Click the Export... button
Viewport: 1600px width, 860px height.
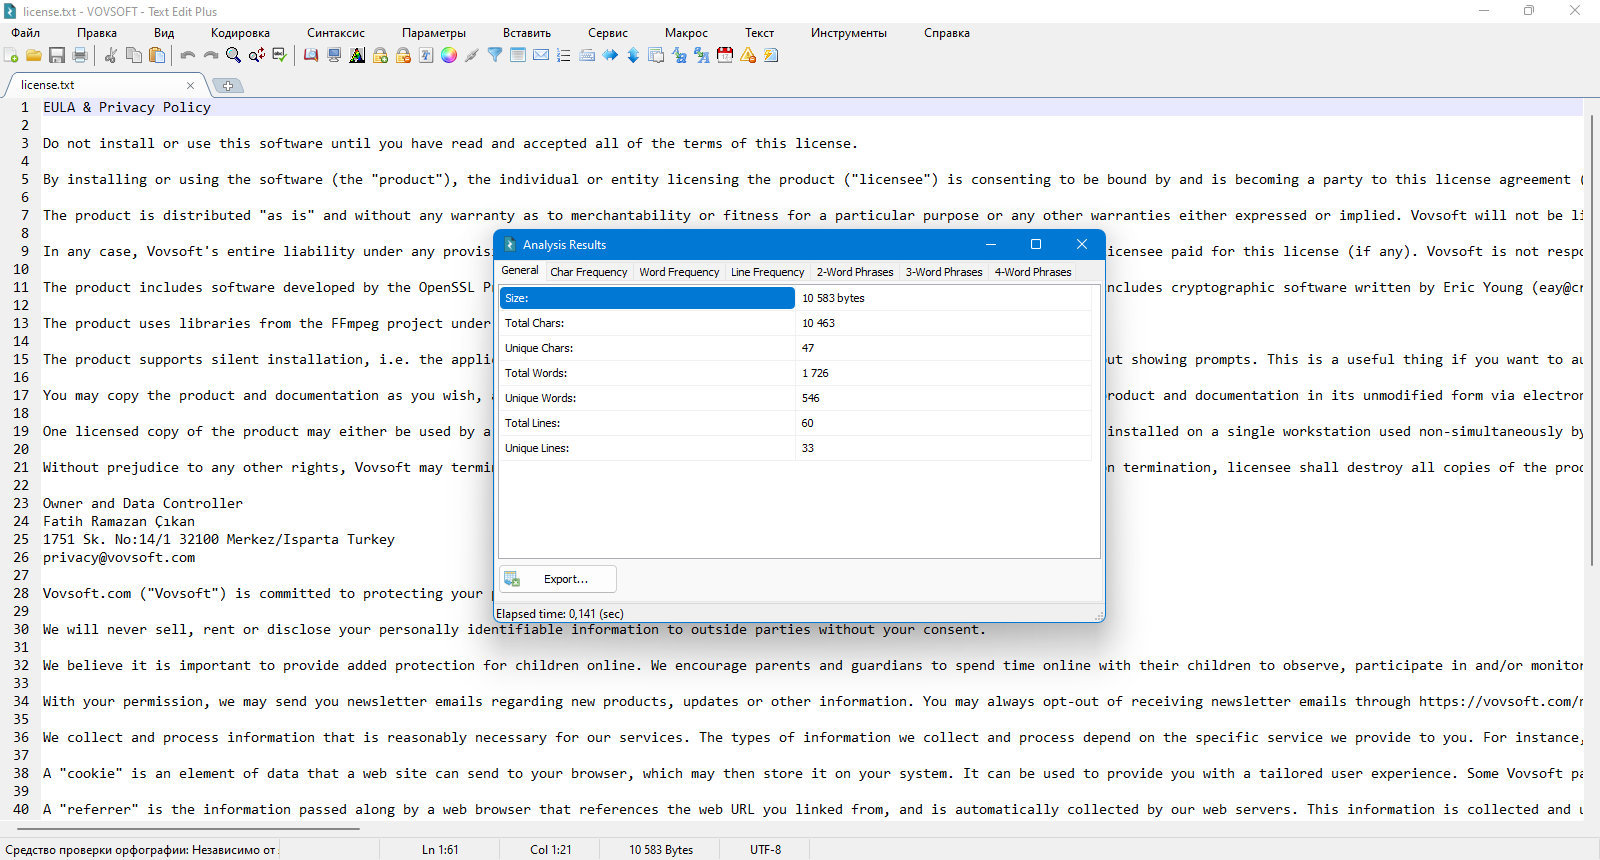coord(558,579)
